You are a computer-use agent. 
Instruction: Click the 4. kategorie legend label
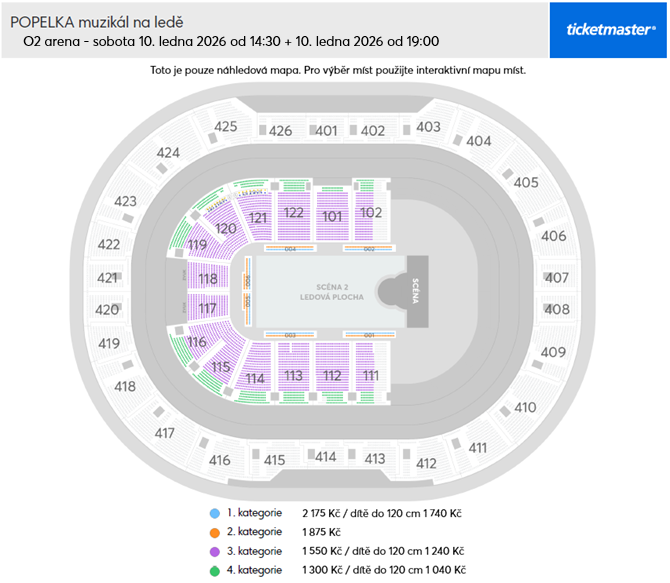[x=254, y=570]
